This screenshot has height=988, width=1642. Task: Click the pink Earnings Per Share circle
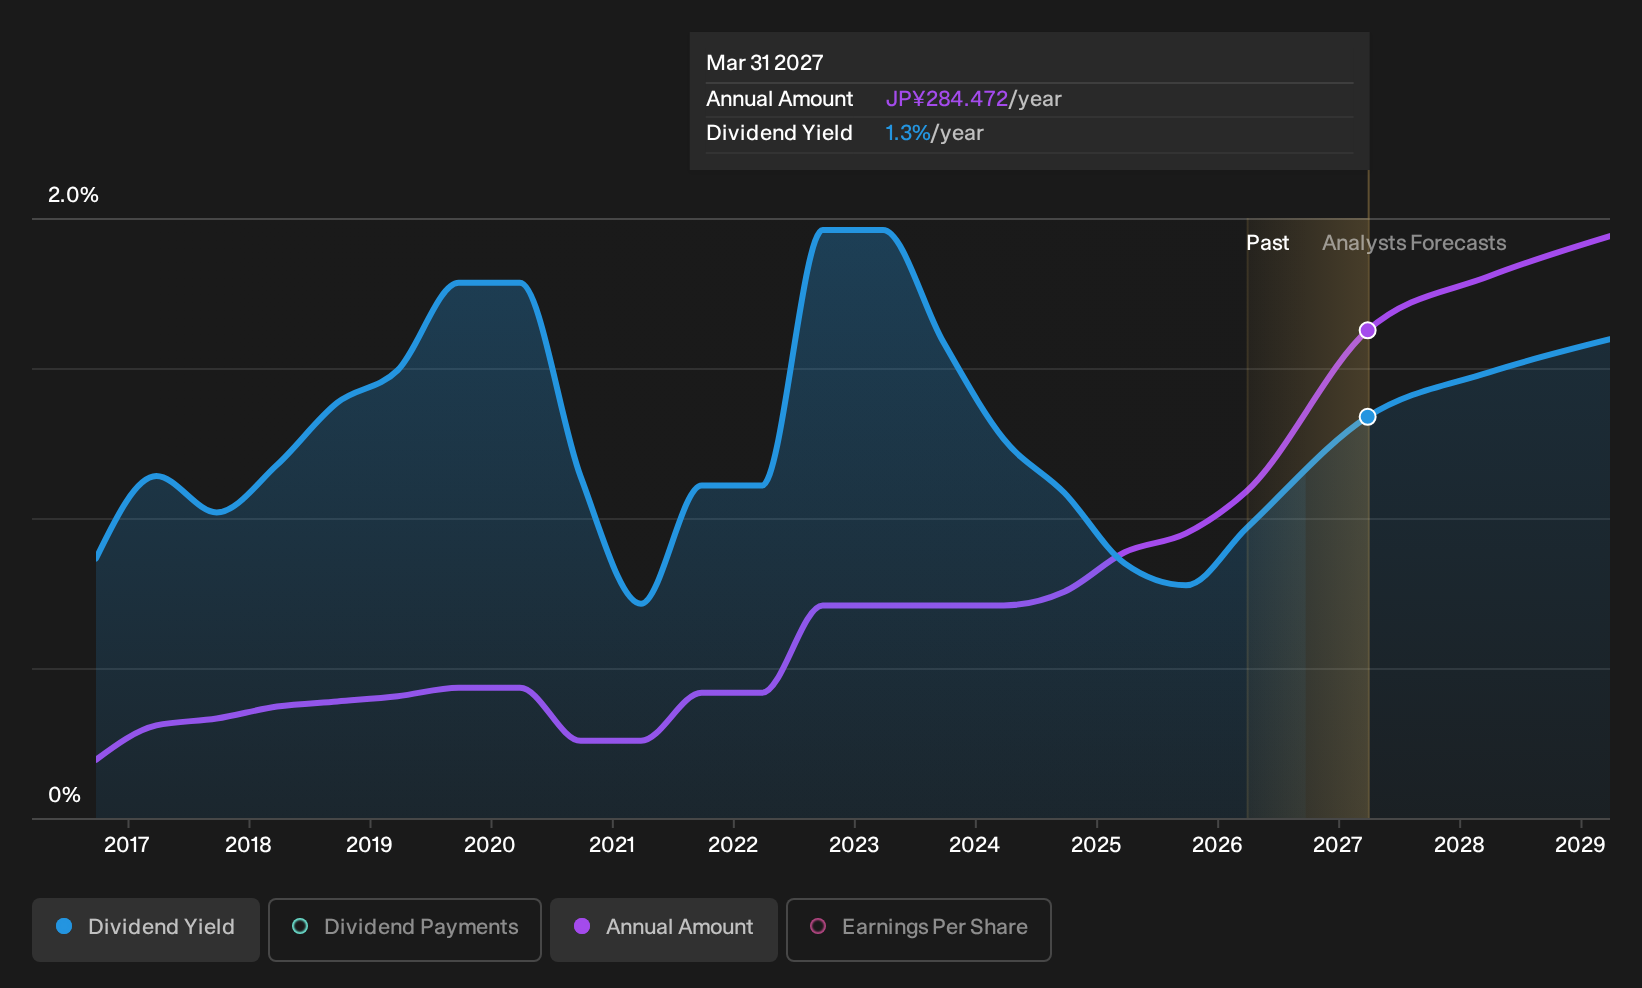coord(818,926)
